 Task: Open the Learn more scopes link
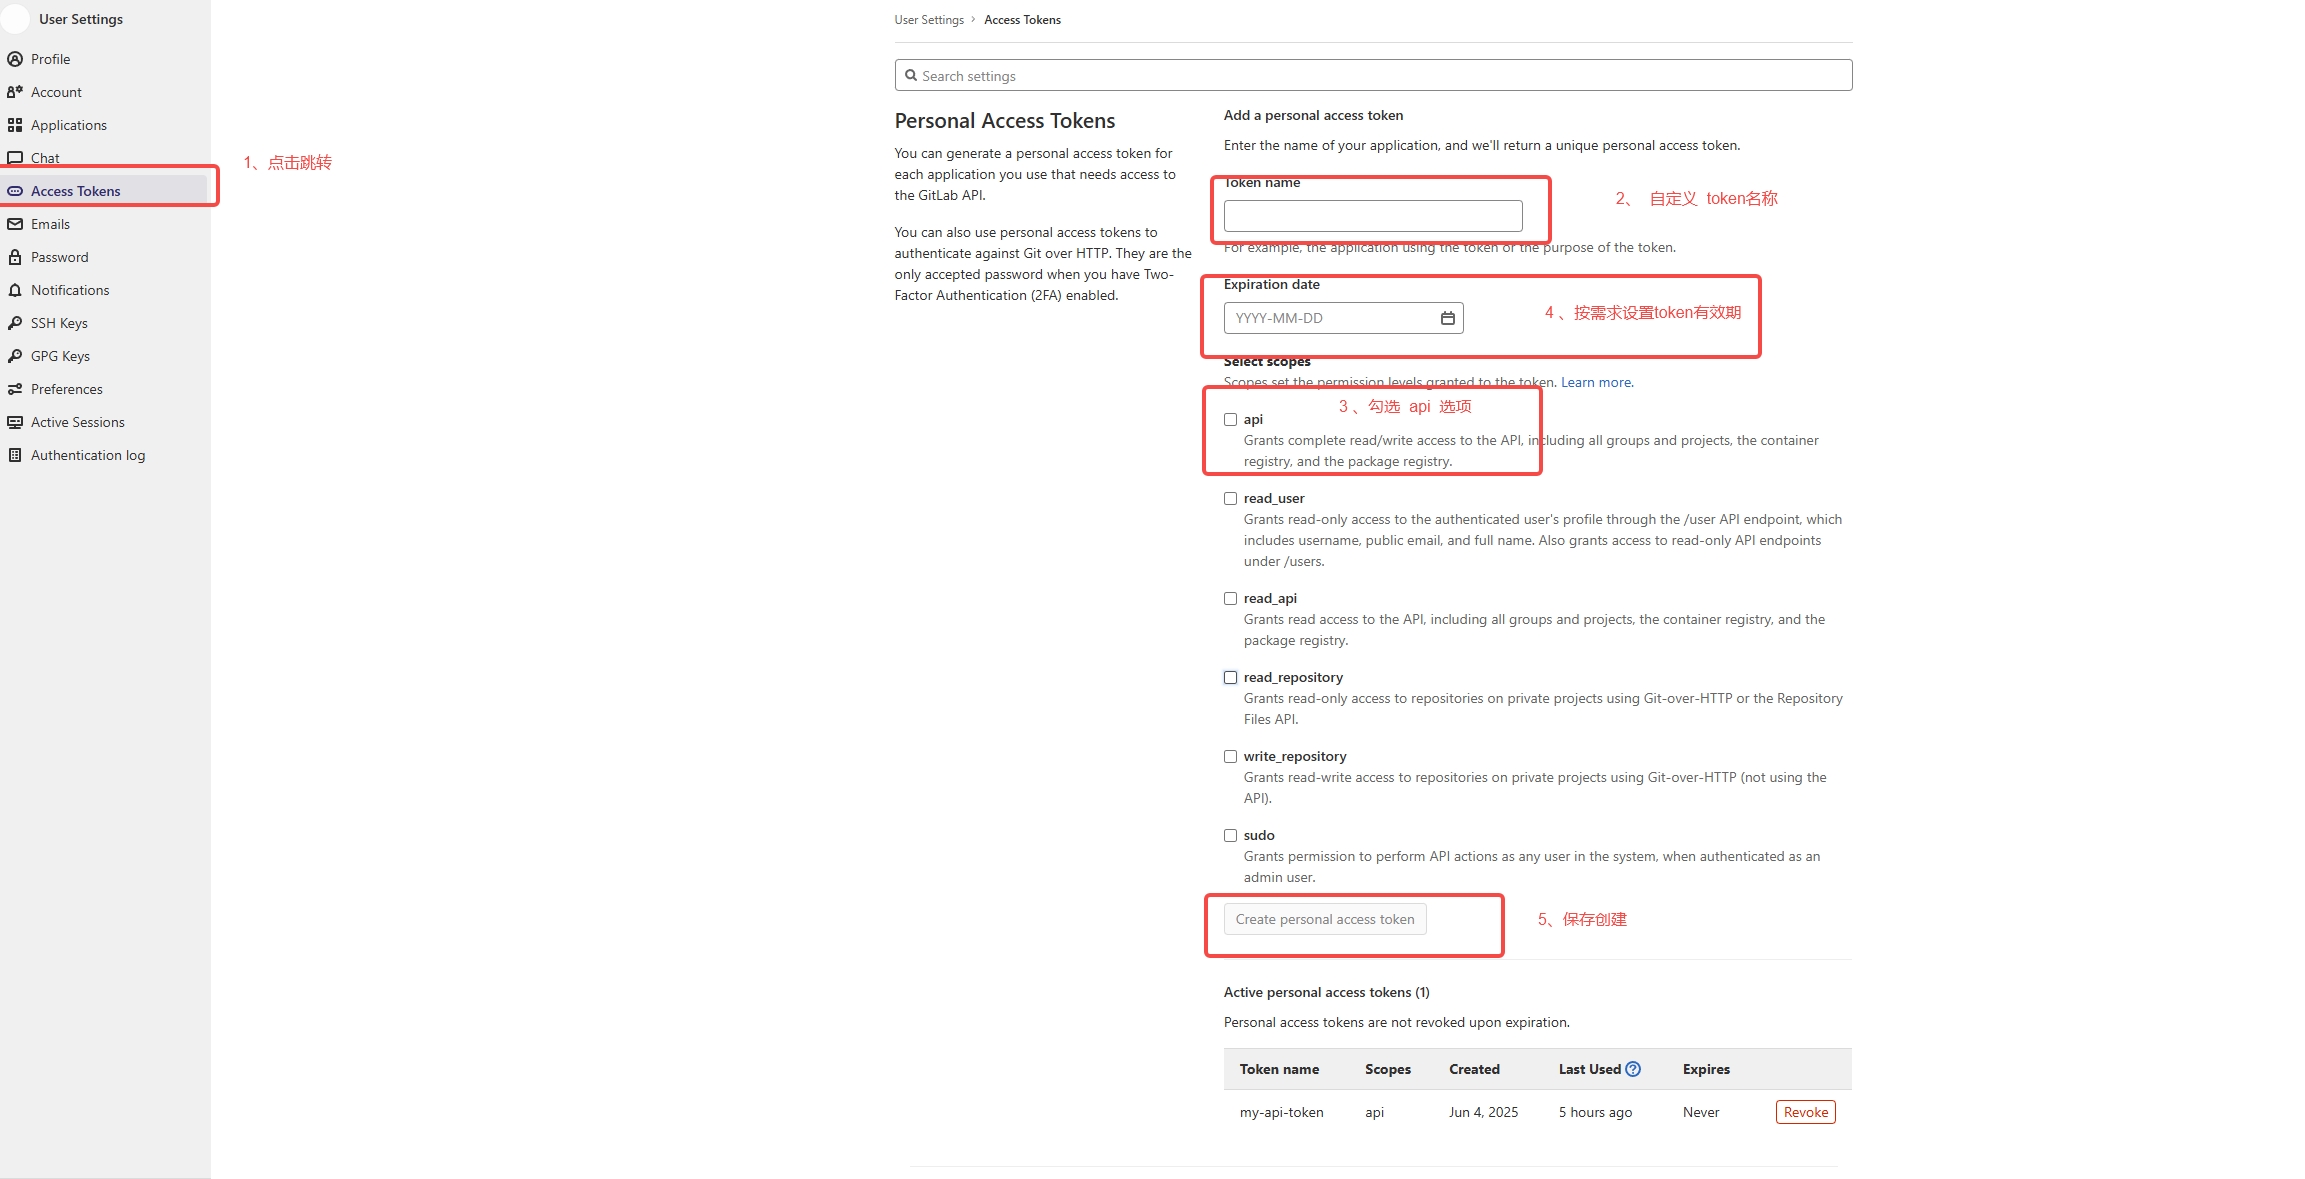tap(1596, 382)
